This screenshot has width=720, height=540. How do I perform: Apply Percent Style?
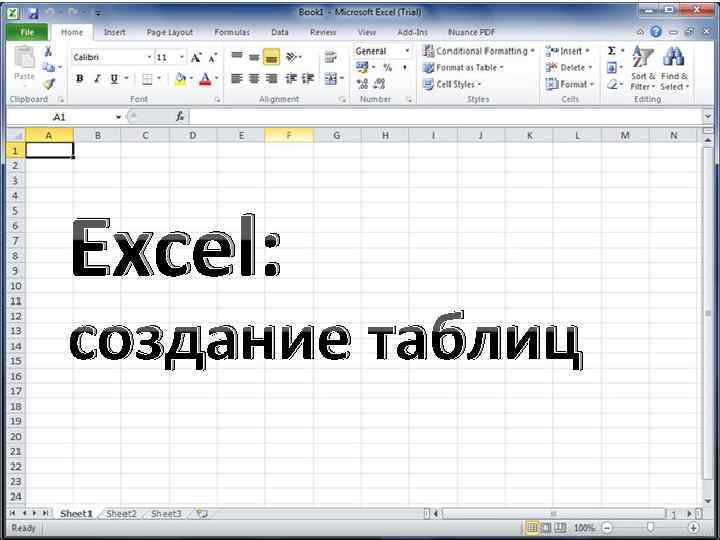click(388, 68)
